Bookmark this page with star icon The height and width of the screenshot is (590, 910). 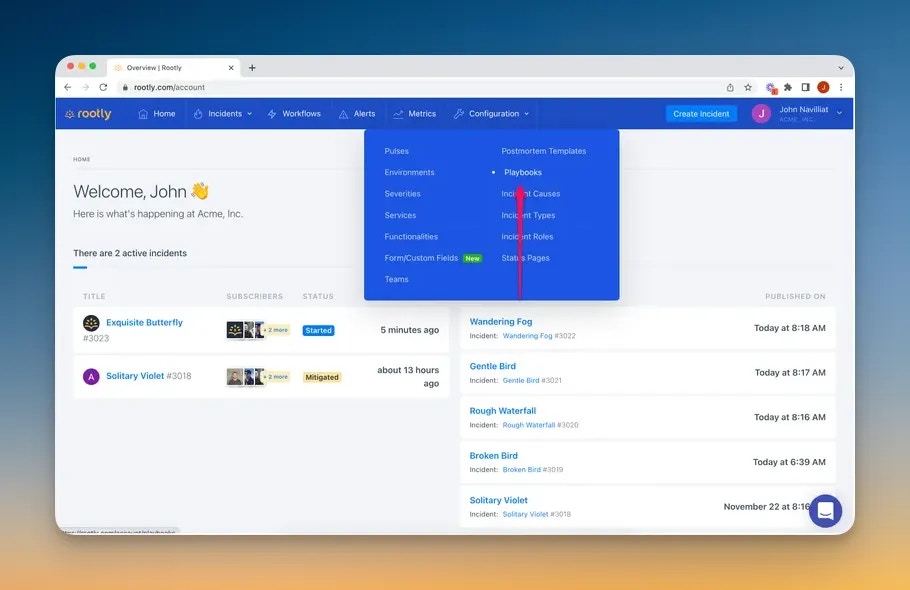pos(748,87)
